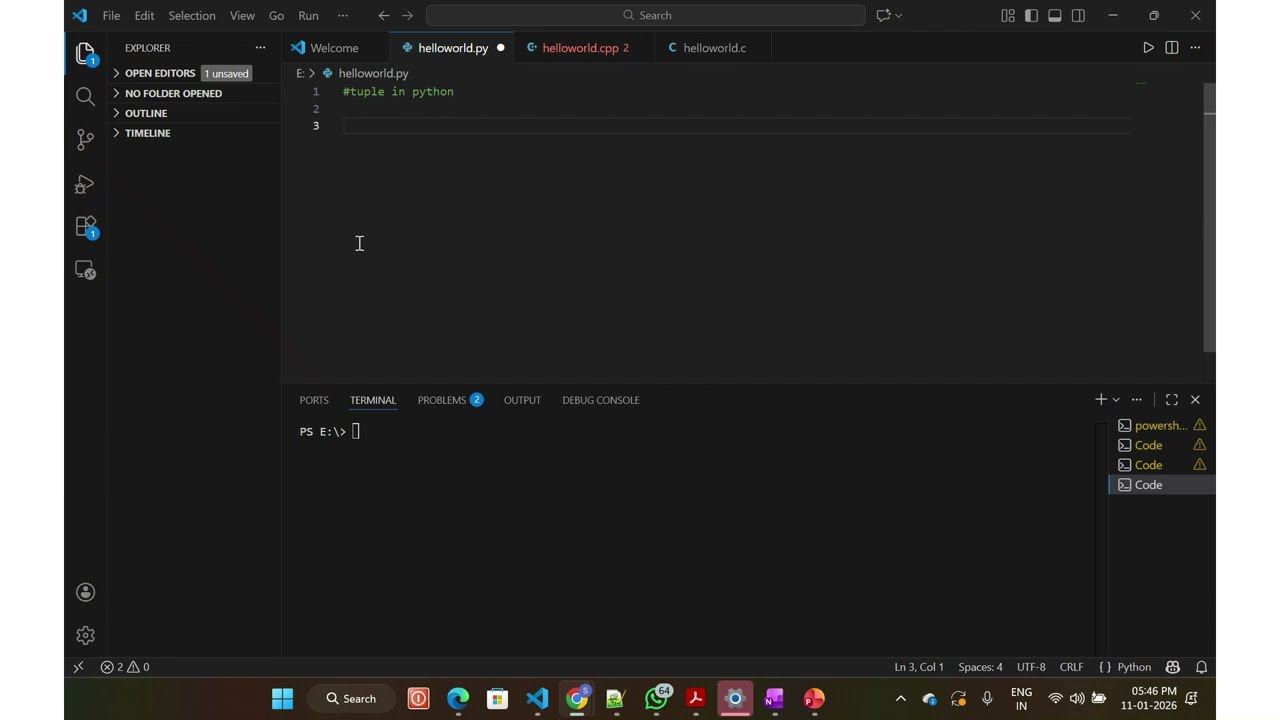Click unsaved dot on helloworld.py tab
Viewport: 1280px width, 720px height.
coord(501,47)
